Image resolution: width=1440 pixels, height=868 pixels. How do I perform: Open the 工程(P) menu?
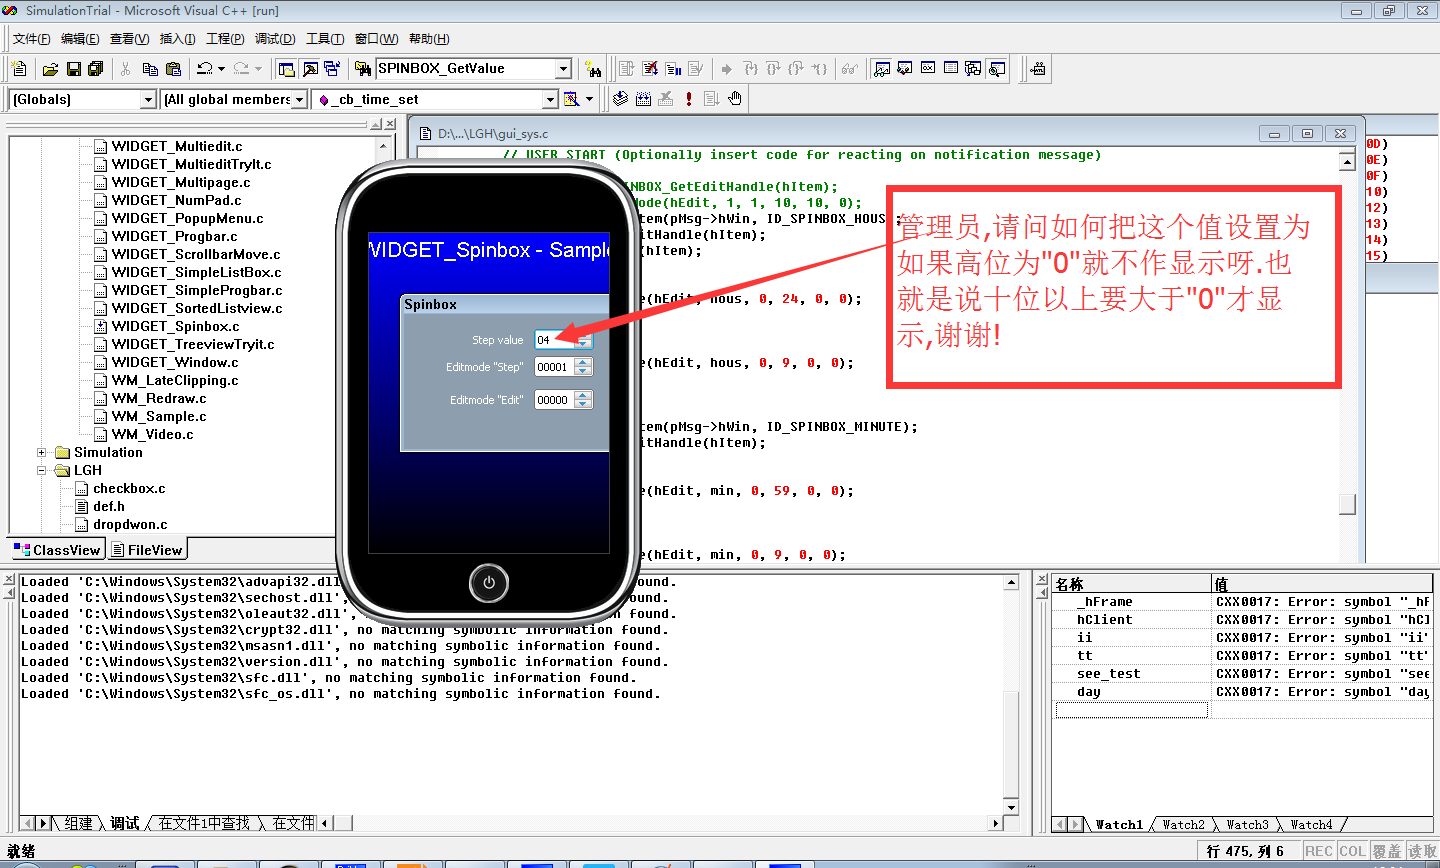pyautogui.click(x=225, y=39)
